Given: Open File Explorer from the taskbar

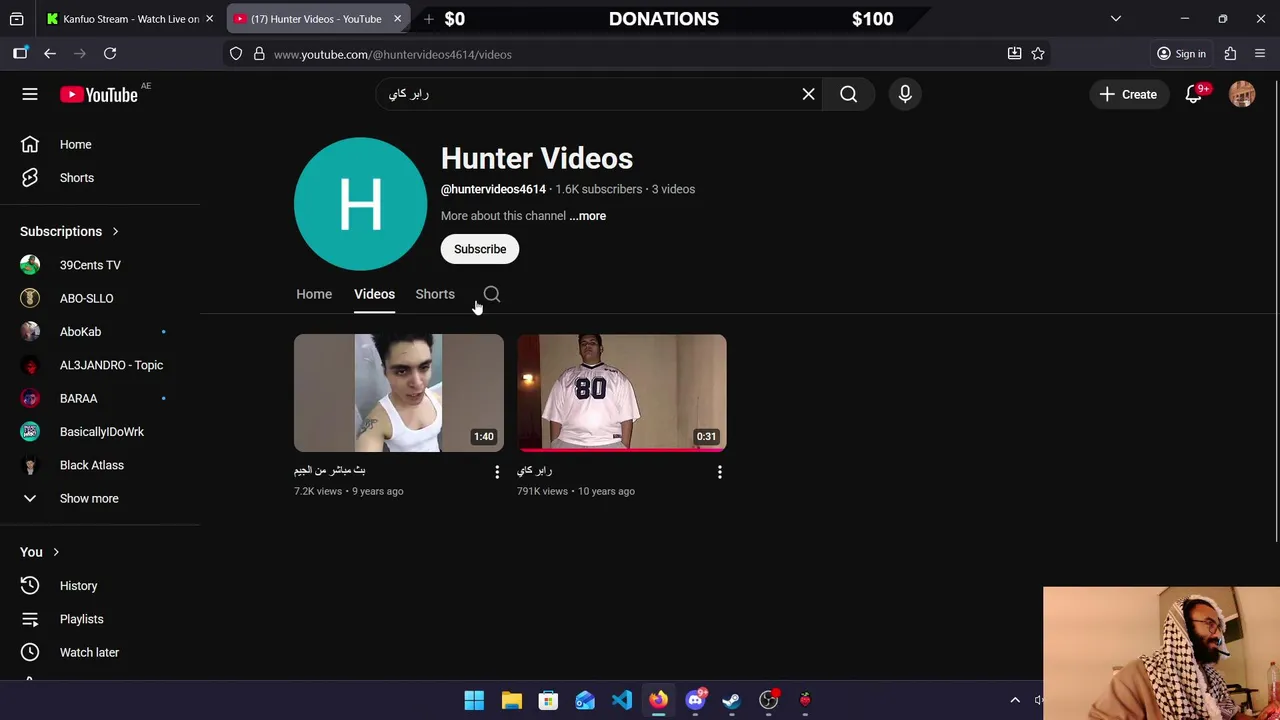Looking at the screenshot, I should pyautogui.click(x=511, y=700).
